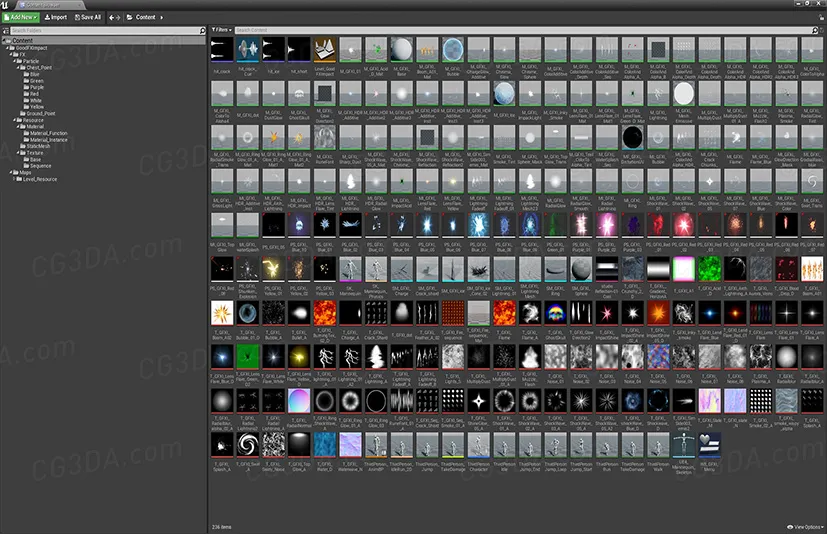Image resolution: width=827 pixels, height=534 pixels.
Task: Collapse the FX folder arrow
Action: pyautogui.click(x=11, y=54)
